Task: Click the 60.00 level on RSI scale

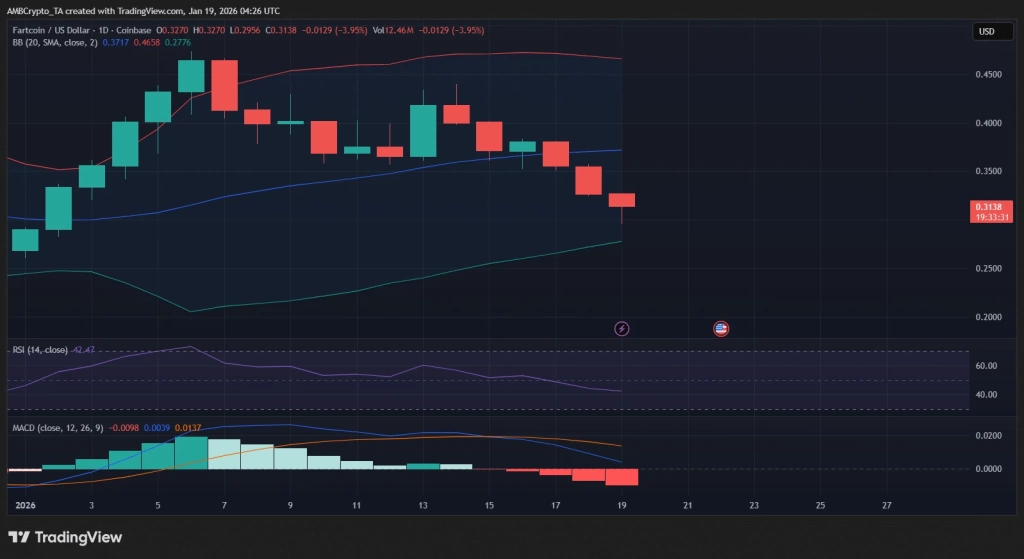Action: pyautogui.click(x=985, y=367)
